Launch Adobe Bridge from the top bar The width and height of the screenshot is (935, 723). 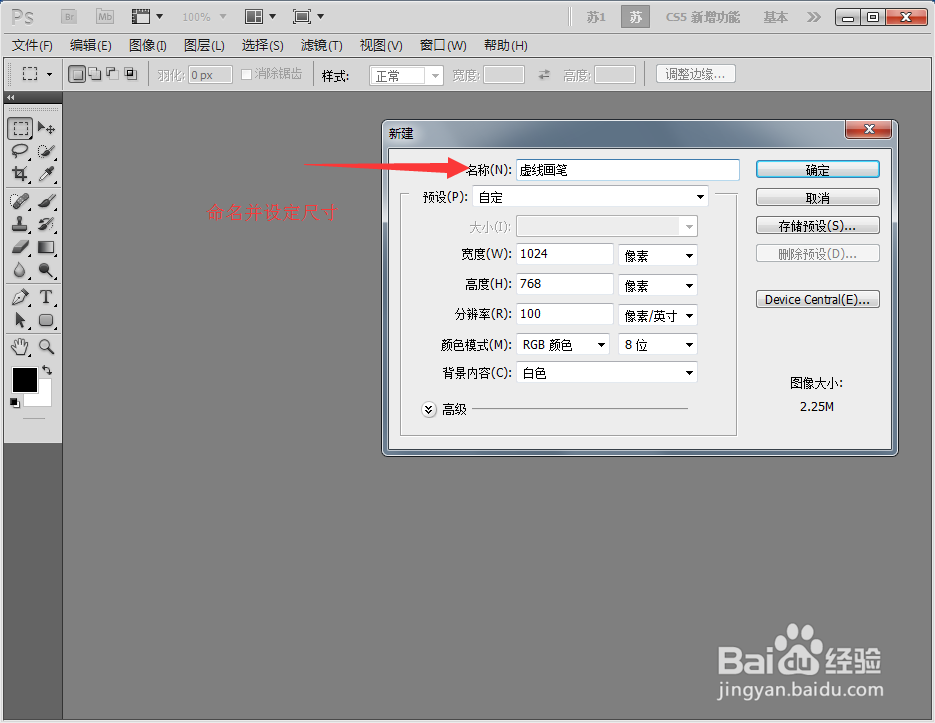point(69,17)
